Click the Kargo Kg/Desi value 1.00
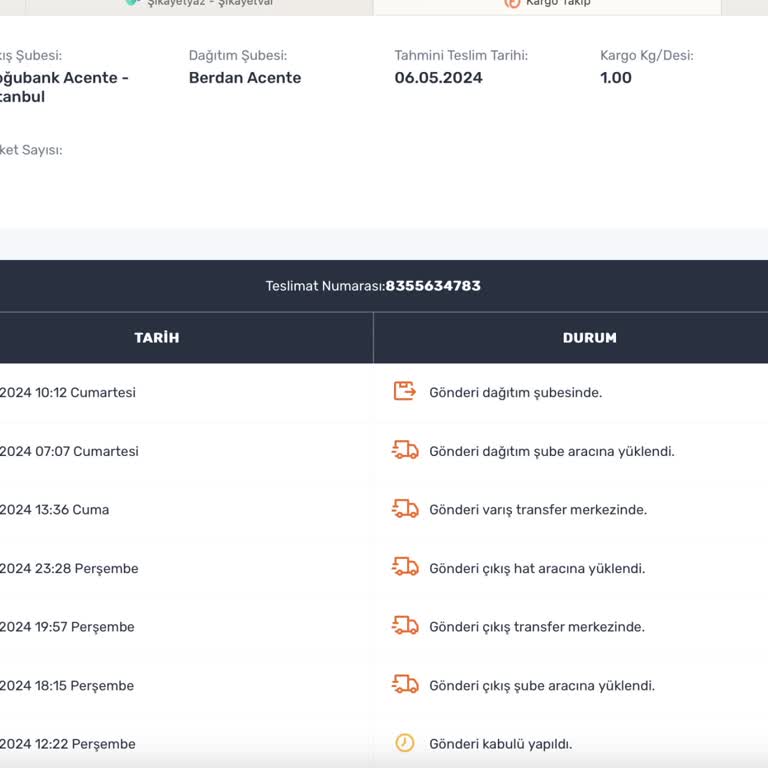 [616, 78]
